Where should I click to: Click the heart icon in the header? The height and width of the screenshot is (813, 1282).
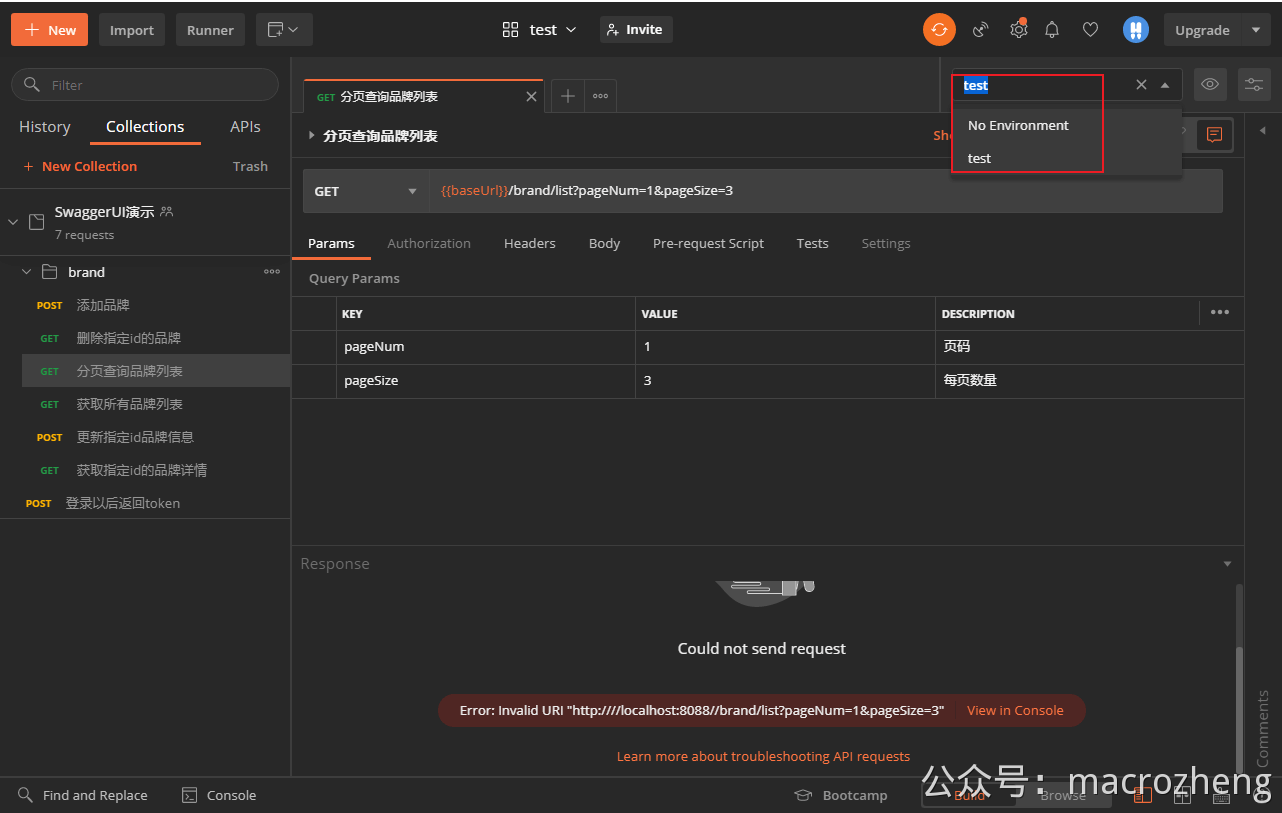coord(1091,30)
